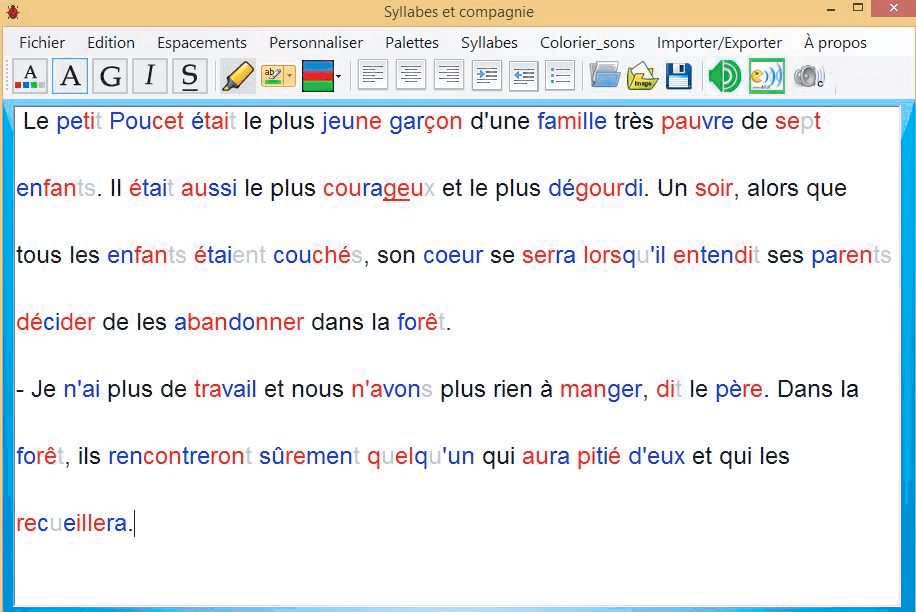
Task: Open the Syllabes menu
Action: pyautogui.click(x=489, y=42)
